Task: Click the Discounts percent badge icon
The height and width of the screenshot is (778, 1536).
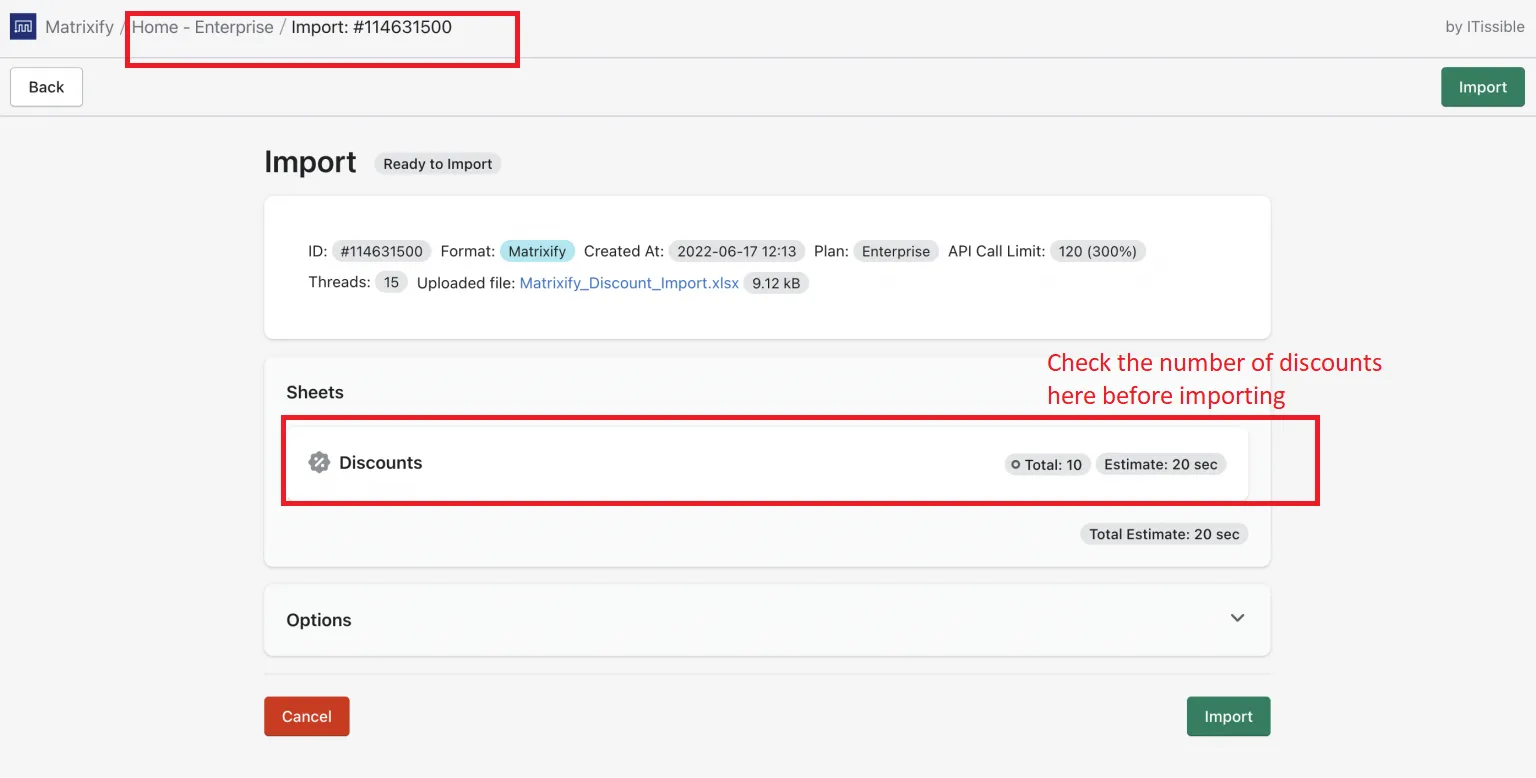Action: click(x=319, y=462)
